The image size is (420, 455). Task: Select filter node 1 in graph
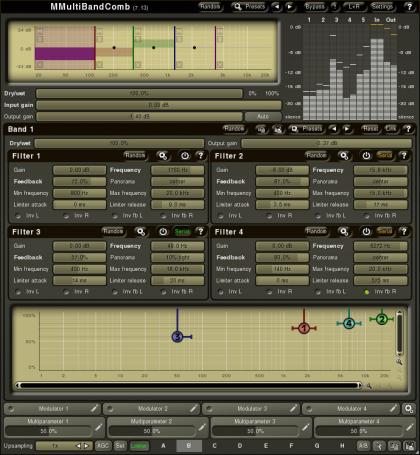(304, 329)
